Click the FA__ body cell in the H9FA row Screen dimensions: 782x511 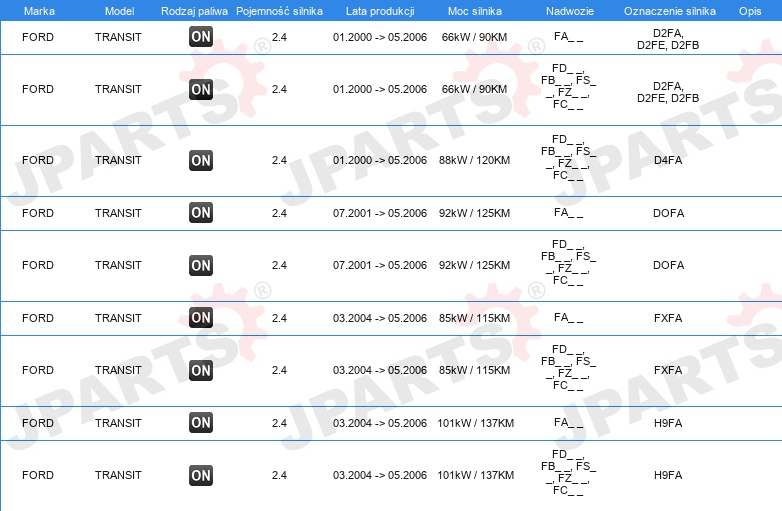568,423
